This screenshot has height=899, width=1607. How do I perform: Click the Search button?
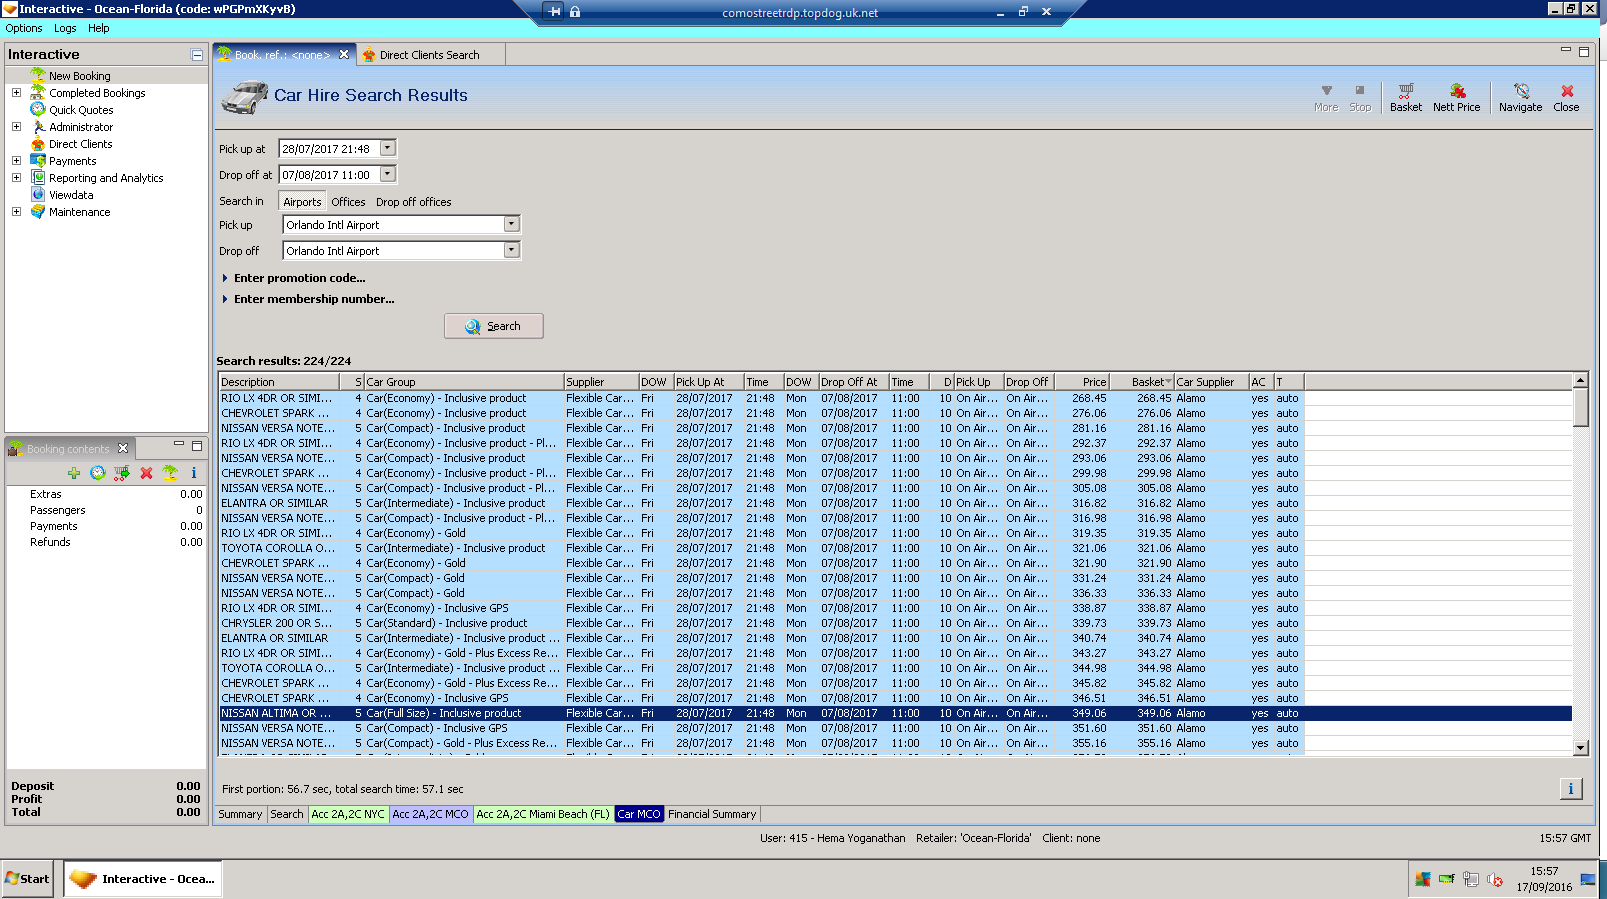[x=494, y=326]
